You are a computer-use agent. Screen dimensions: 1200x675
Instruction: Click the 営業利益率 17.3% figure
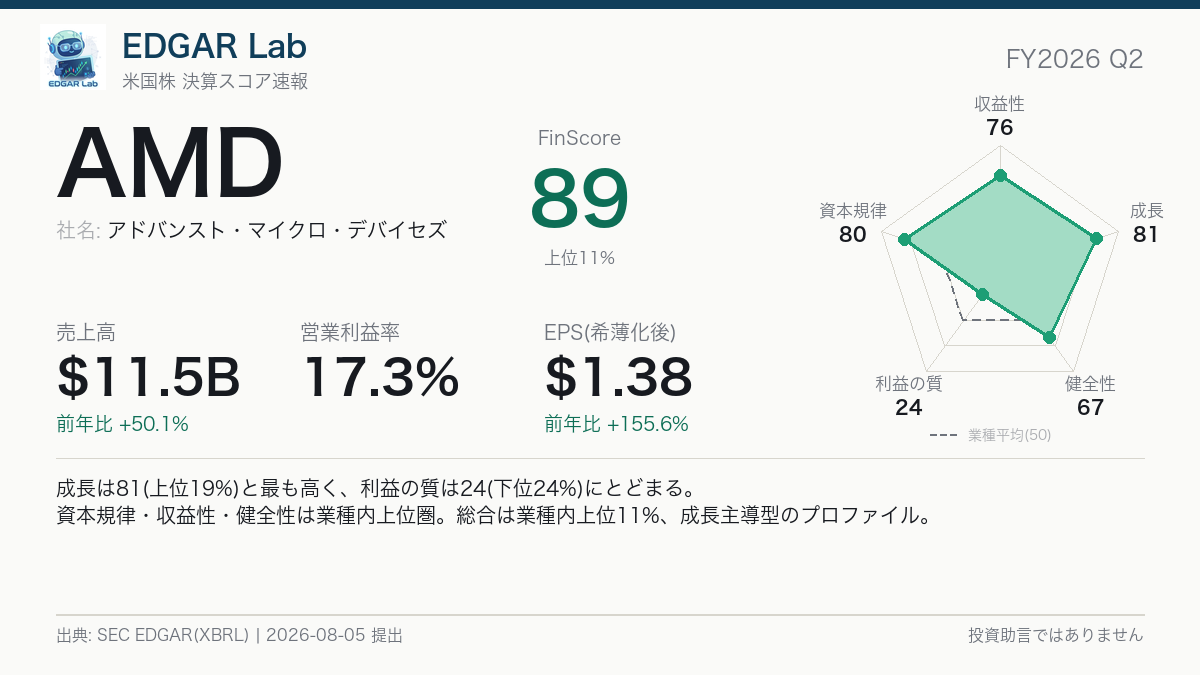[x=380, y=377]
